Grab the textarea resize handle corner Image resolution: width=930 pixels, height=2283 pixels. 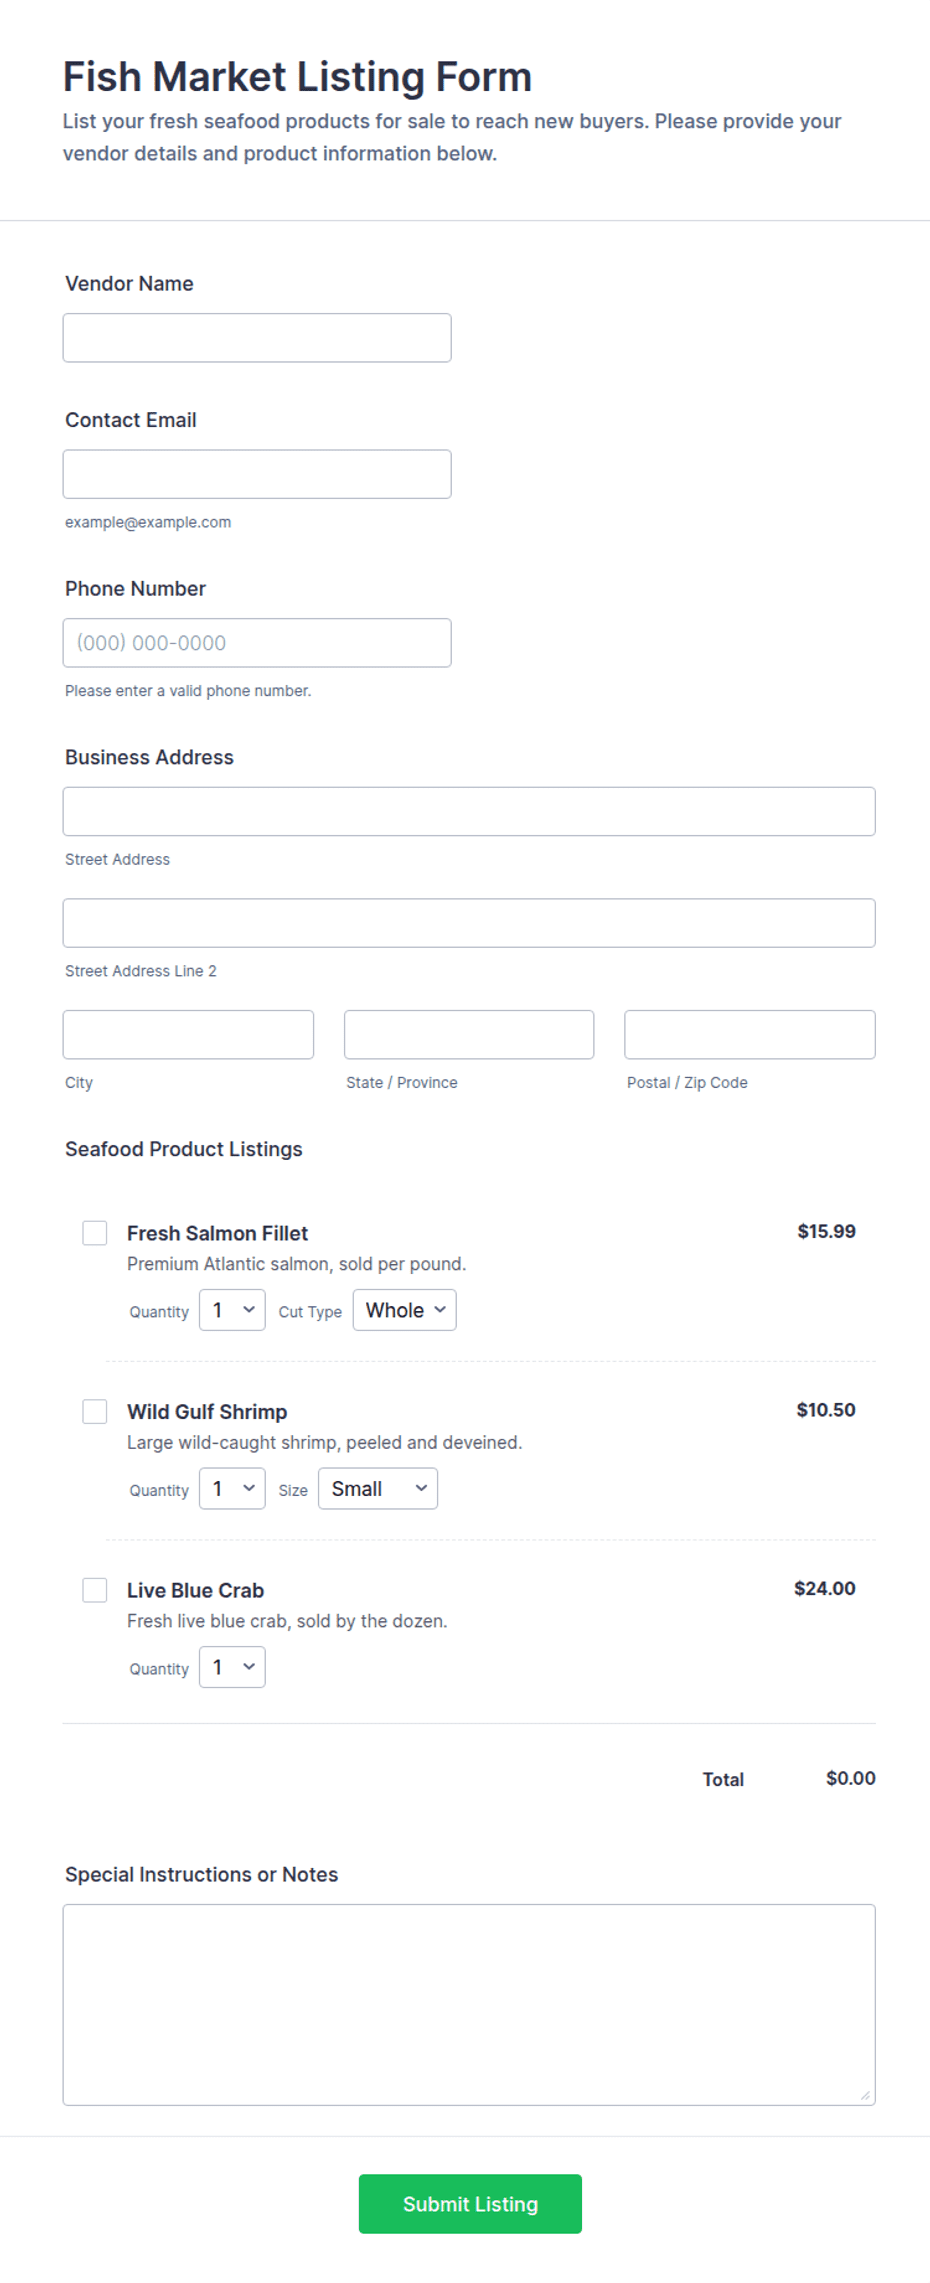pos(865,2095)
